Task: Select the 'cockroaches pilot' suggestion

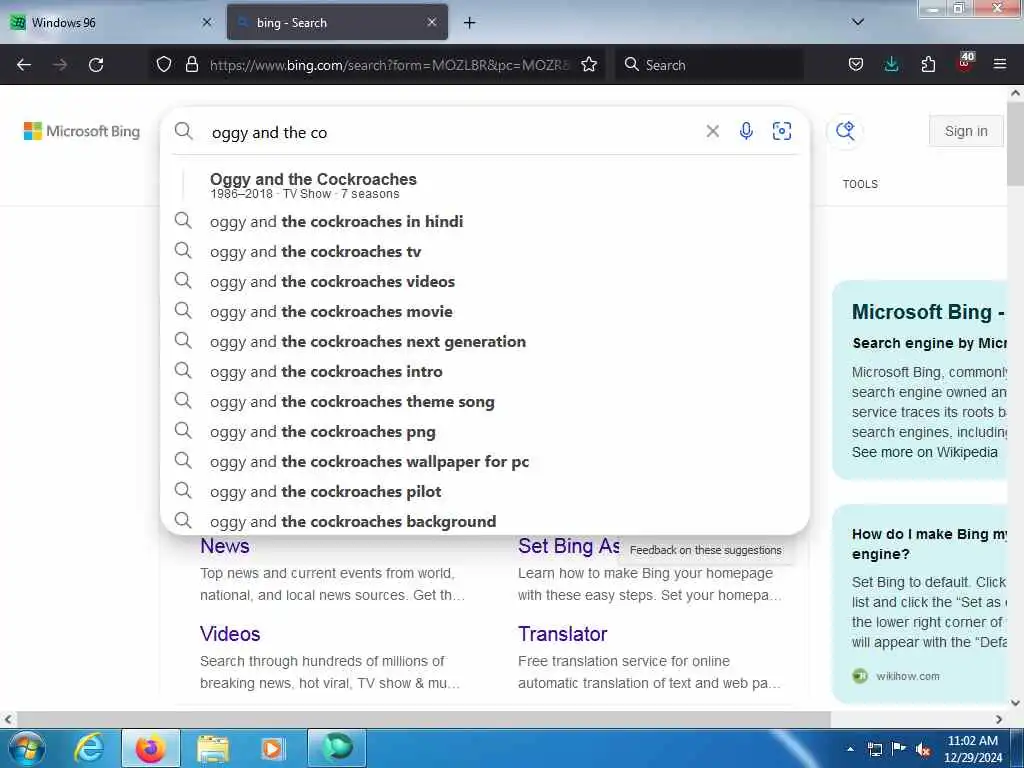Action: [x=485, y=492]
